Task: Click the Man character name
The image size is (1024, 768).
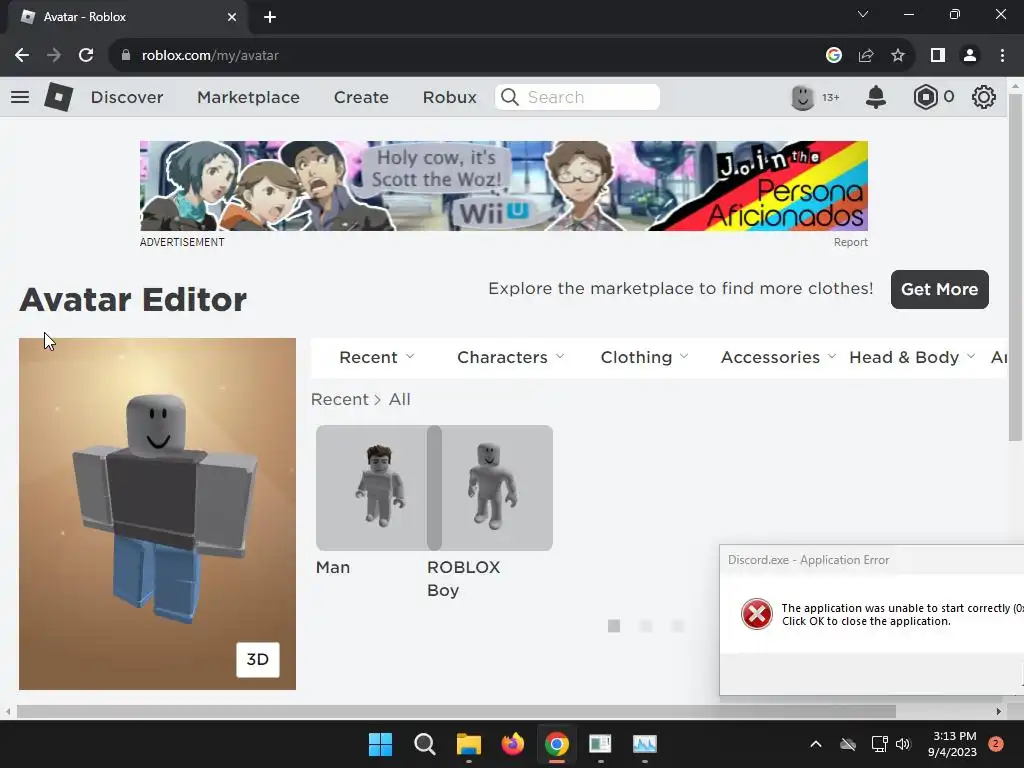Action: click(333, 568)
